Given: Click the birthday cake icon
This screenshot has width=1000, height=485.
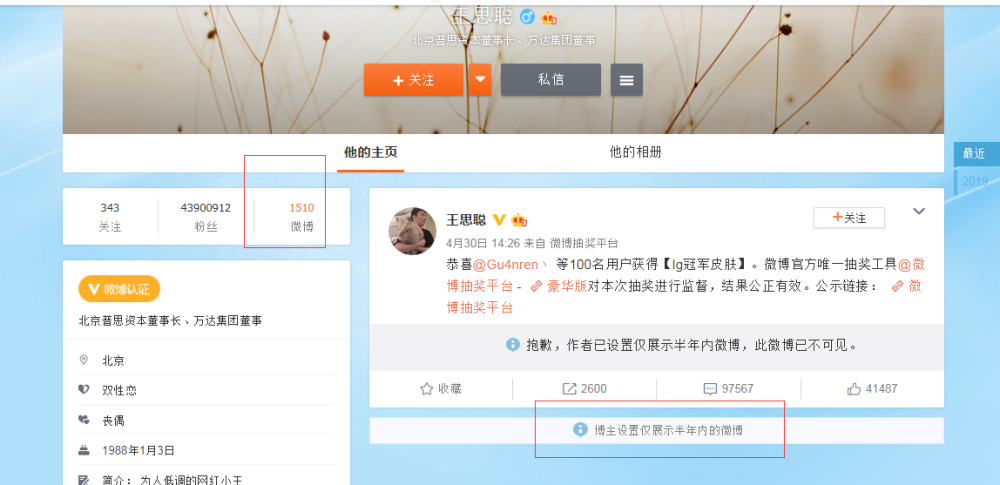Looking at the screenshot, I should click(84, 450).
